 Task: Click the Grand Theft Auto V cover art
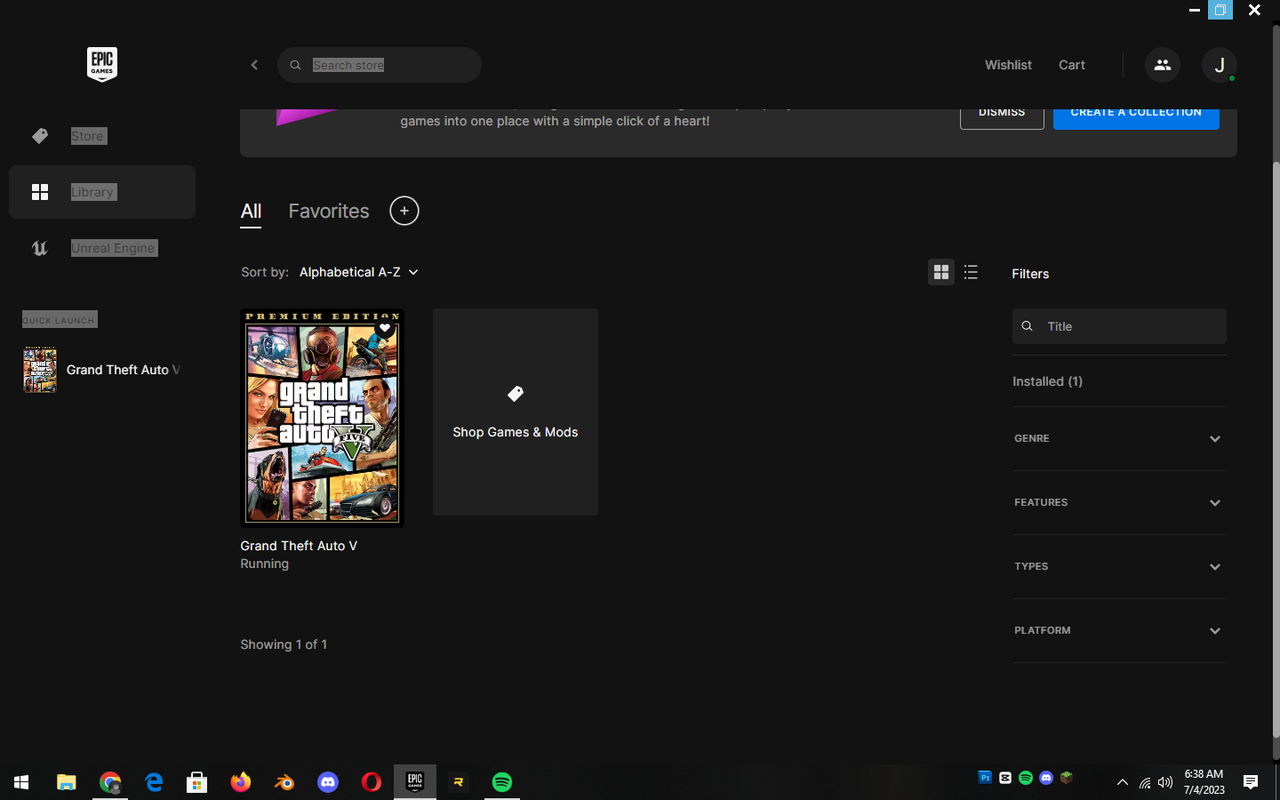[x=322, y=417]
